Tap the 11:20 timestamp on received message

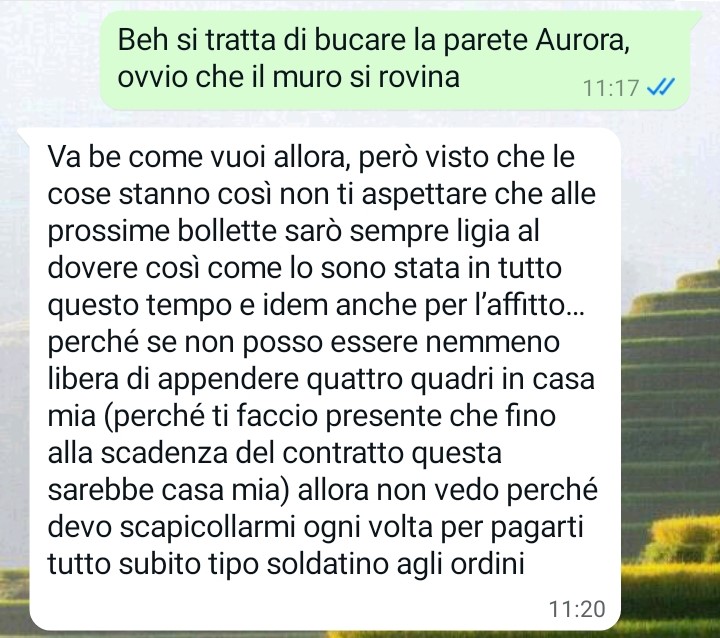click(577, 609)
